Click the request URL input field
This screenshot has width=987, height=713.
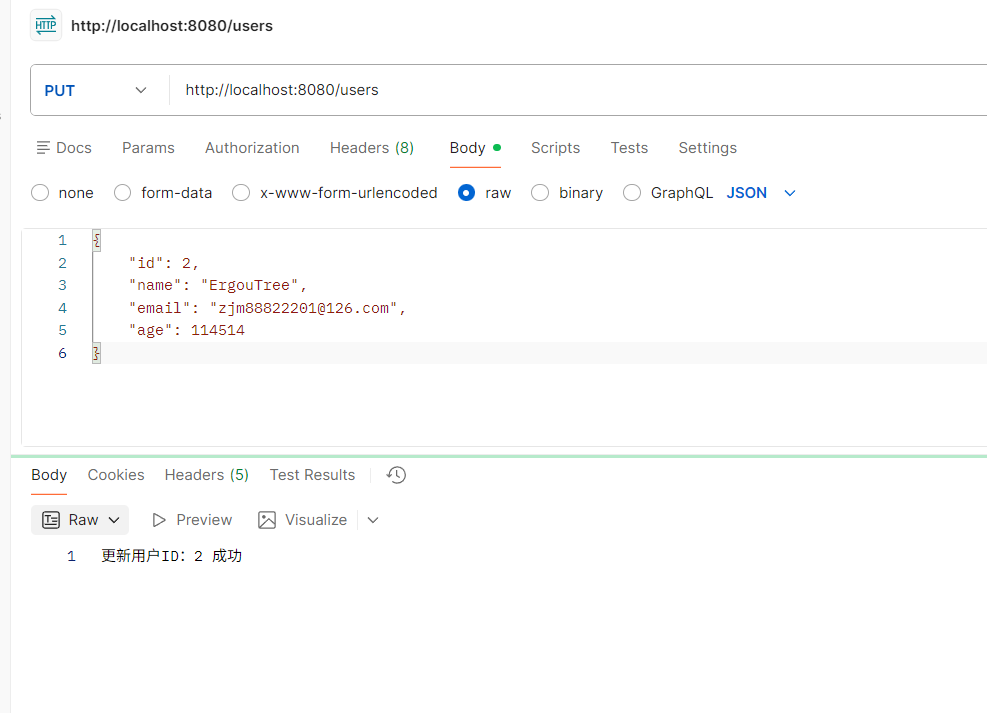(x=580, y=90)
